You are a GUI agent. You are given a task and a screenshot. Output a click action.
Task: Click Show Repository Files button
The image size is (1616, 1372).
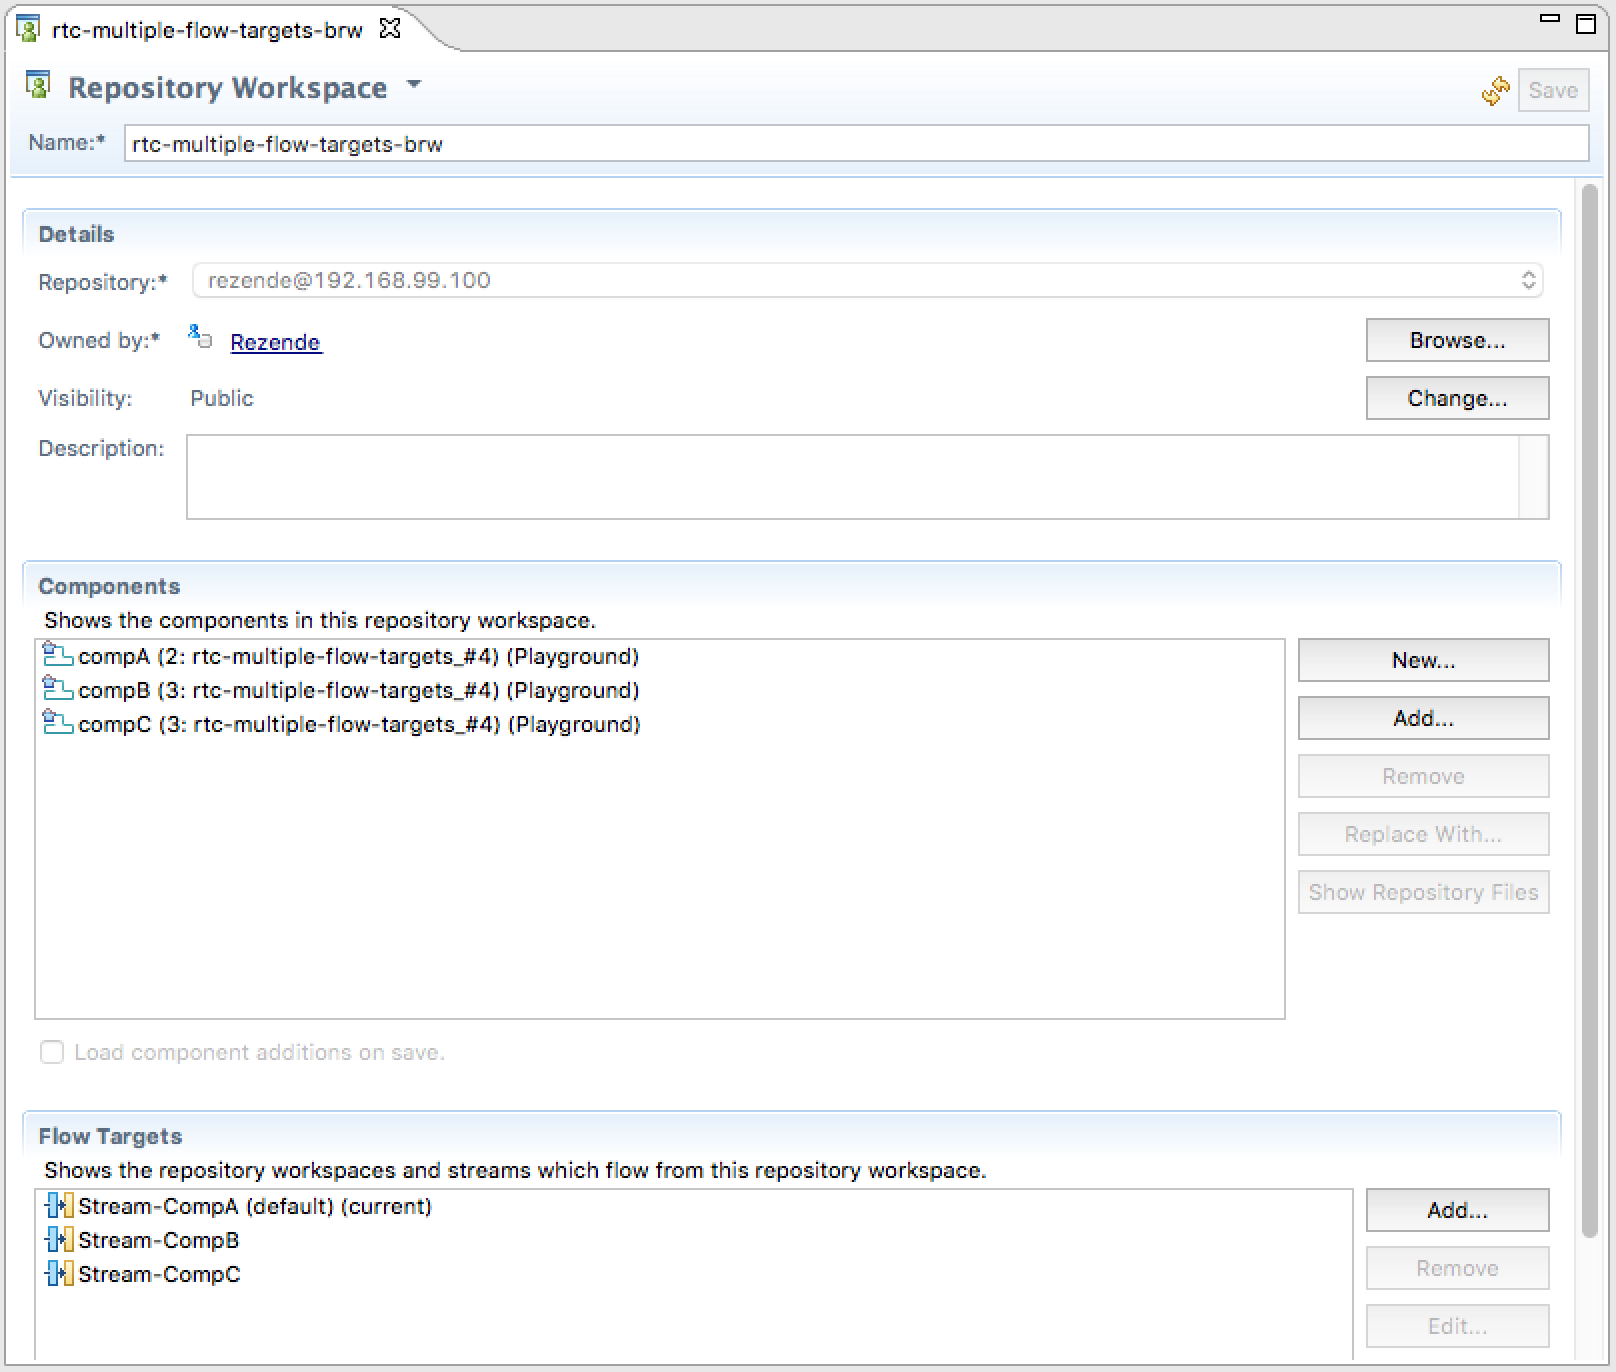tap(1423, 892)
